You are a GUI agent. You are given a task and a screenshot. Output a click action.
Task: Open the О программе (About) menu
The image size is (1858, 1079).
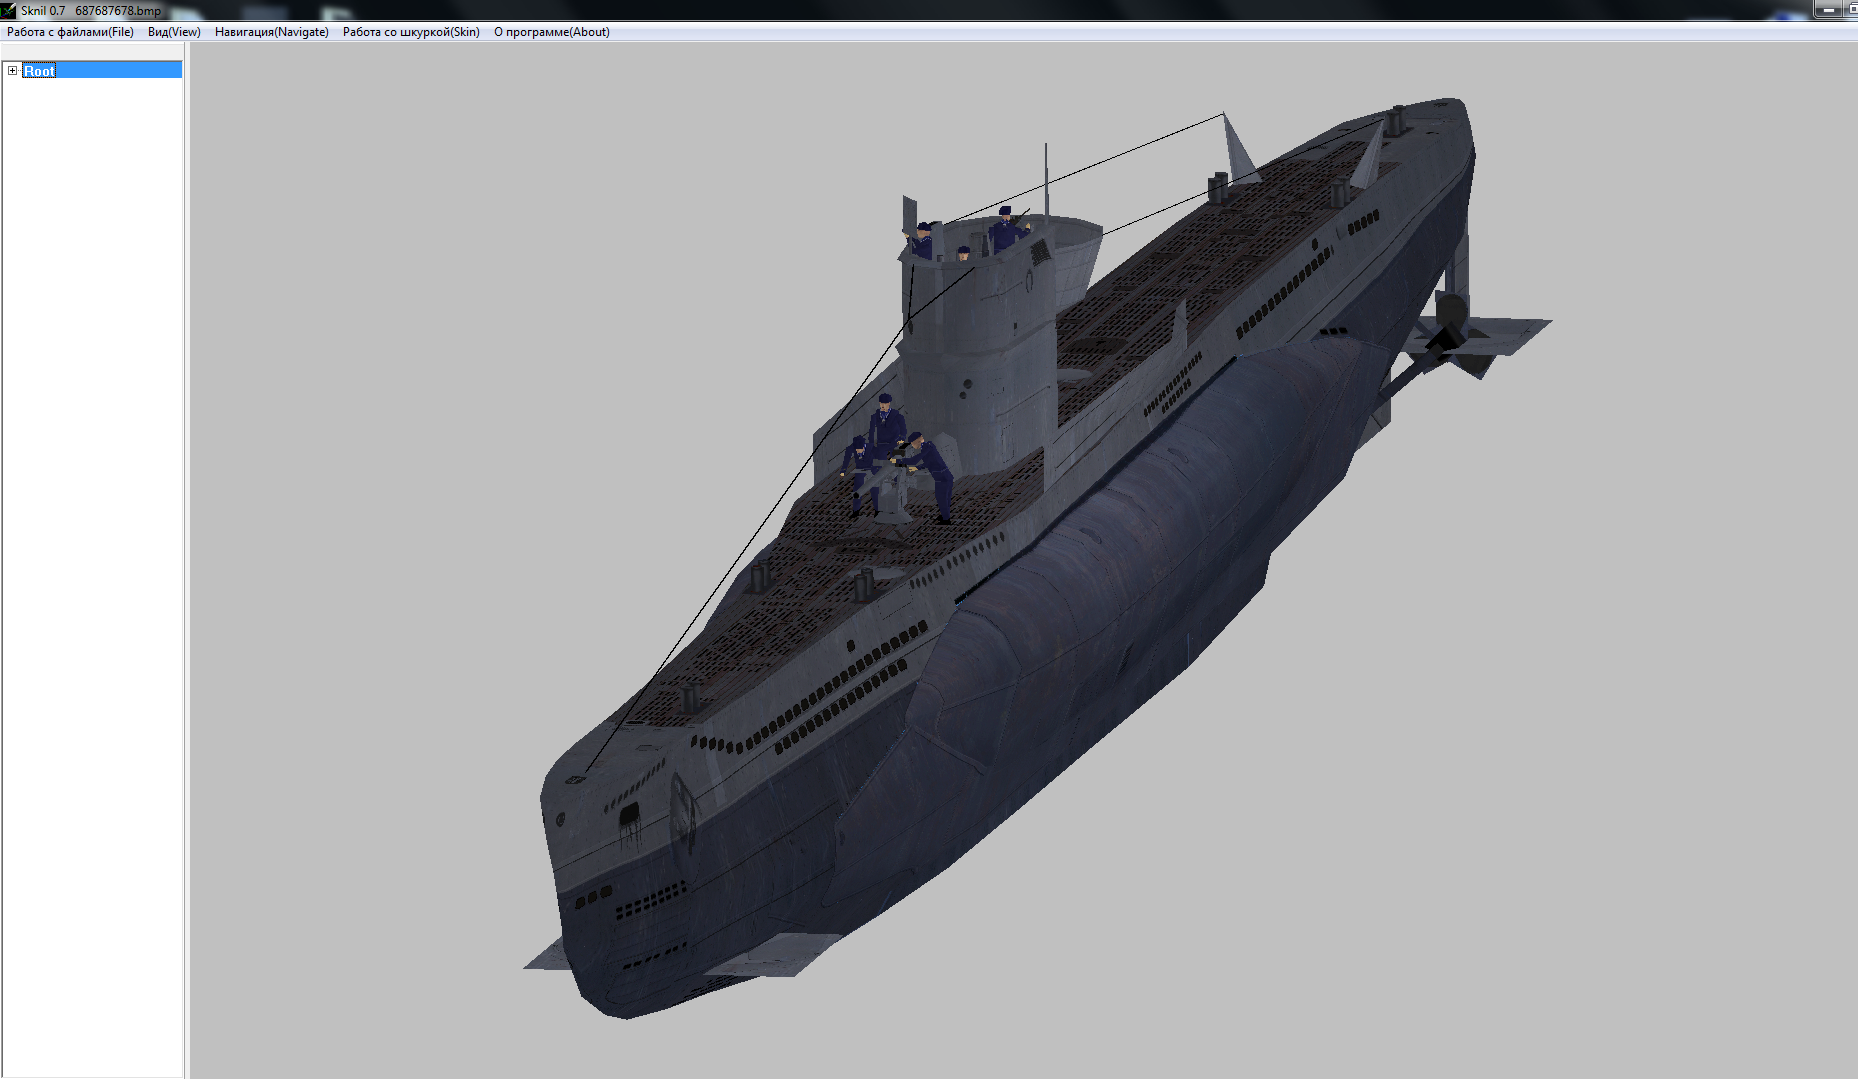(551, 32)
